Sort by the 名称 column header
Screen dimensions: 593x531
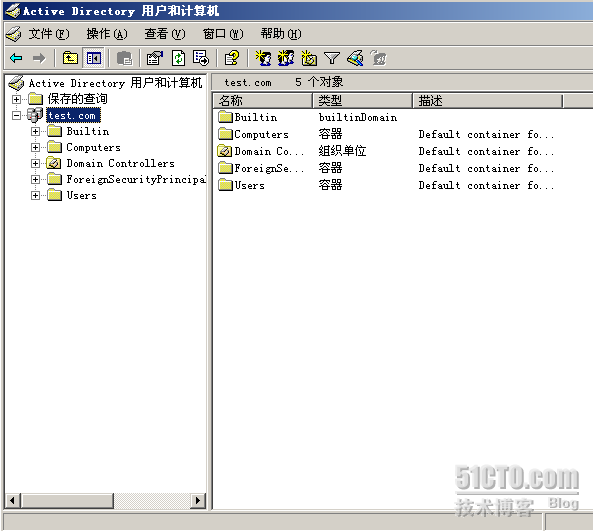263,101
